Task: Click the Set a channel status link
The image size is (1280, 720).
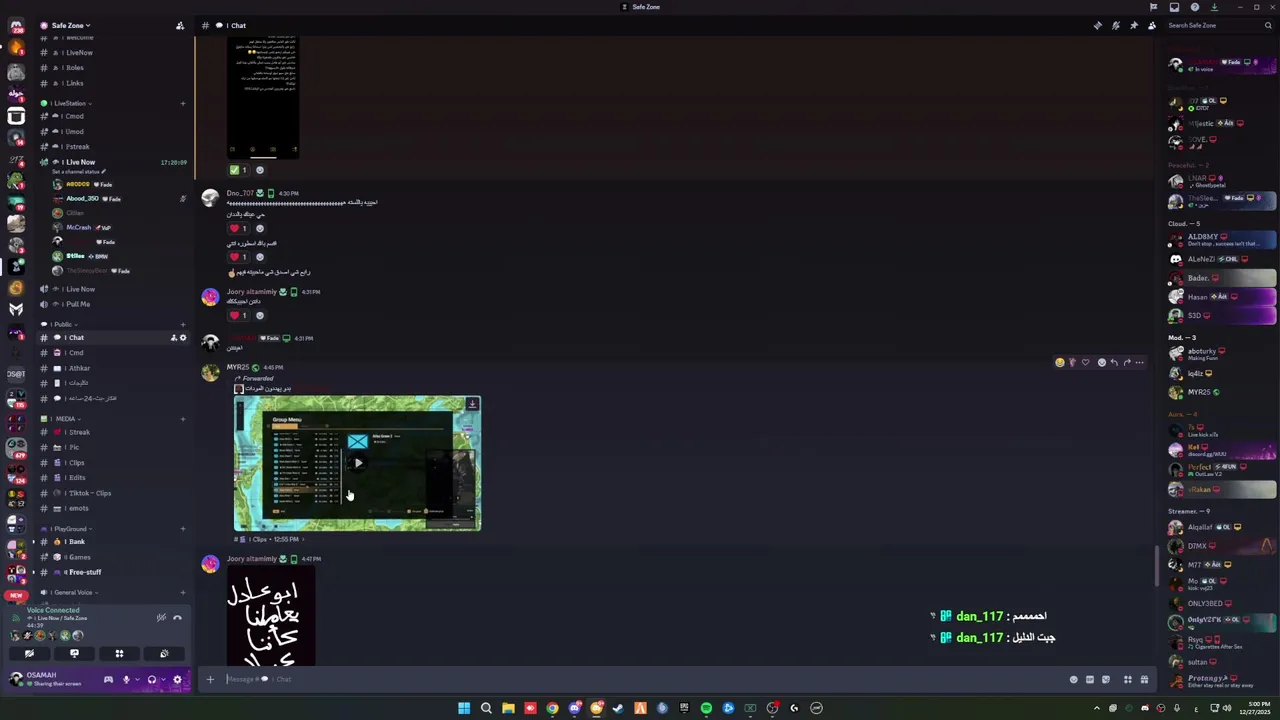Action: [79, 172]
